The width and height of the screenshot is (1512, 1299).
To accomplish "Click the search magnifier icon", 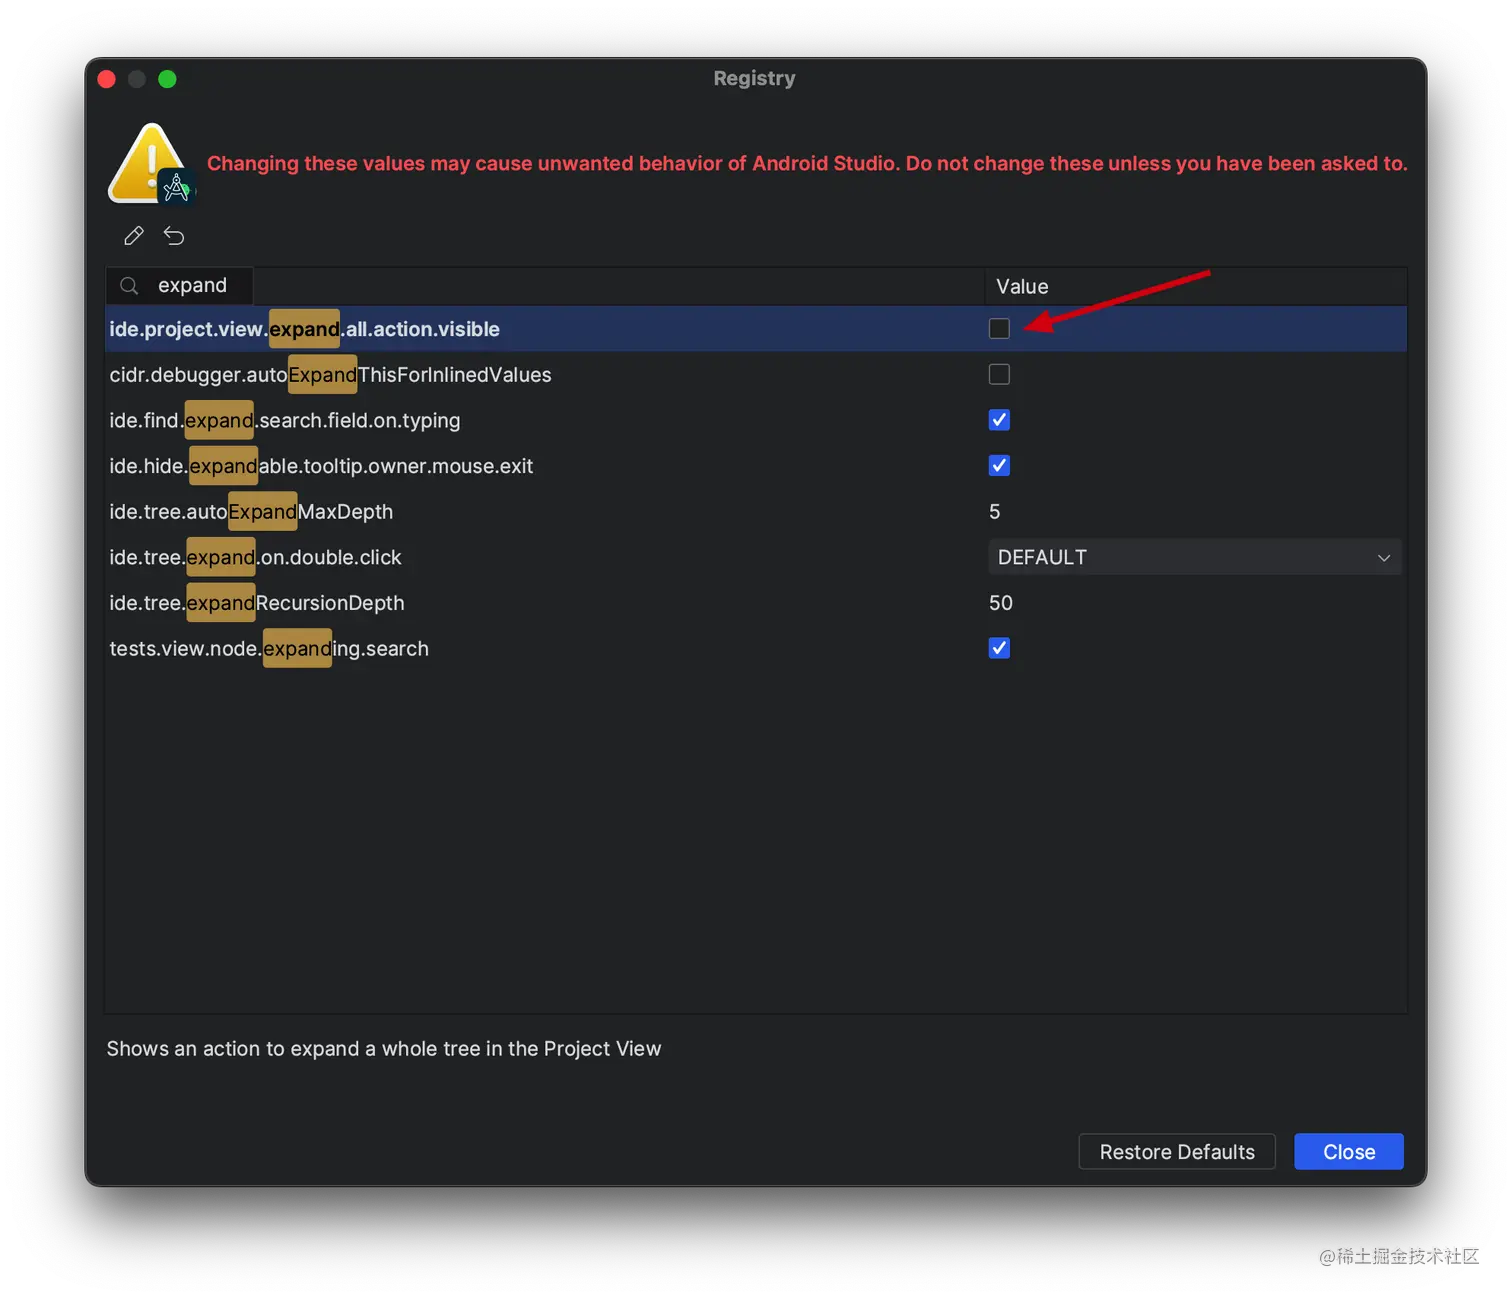I will tap(129, 286).
